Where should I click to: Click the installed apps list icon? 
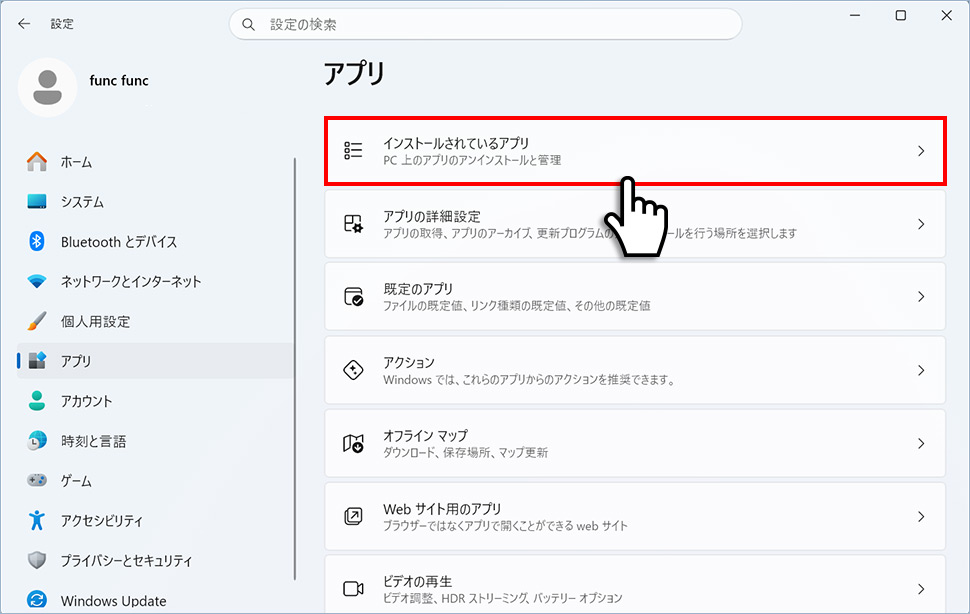point(353,150)
